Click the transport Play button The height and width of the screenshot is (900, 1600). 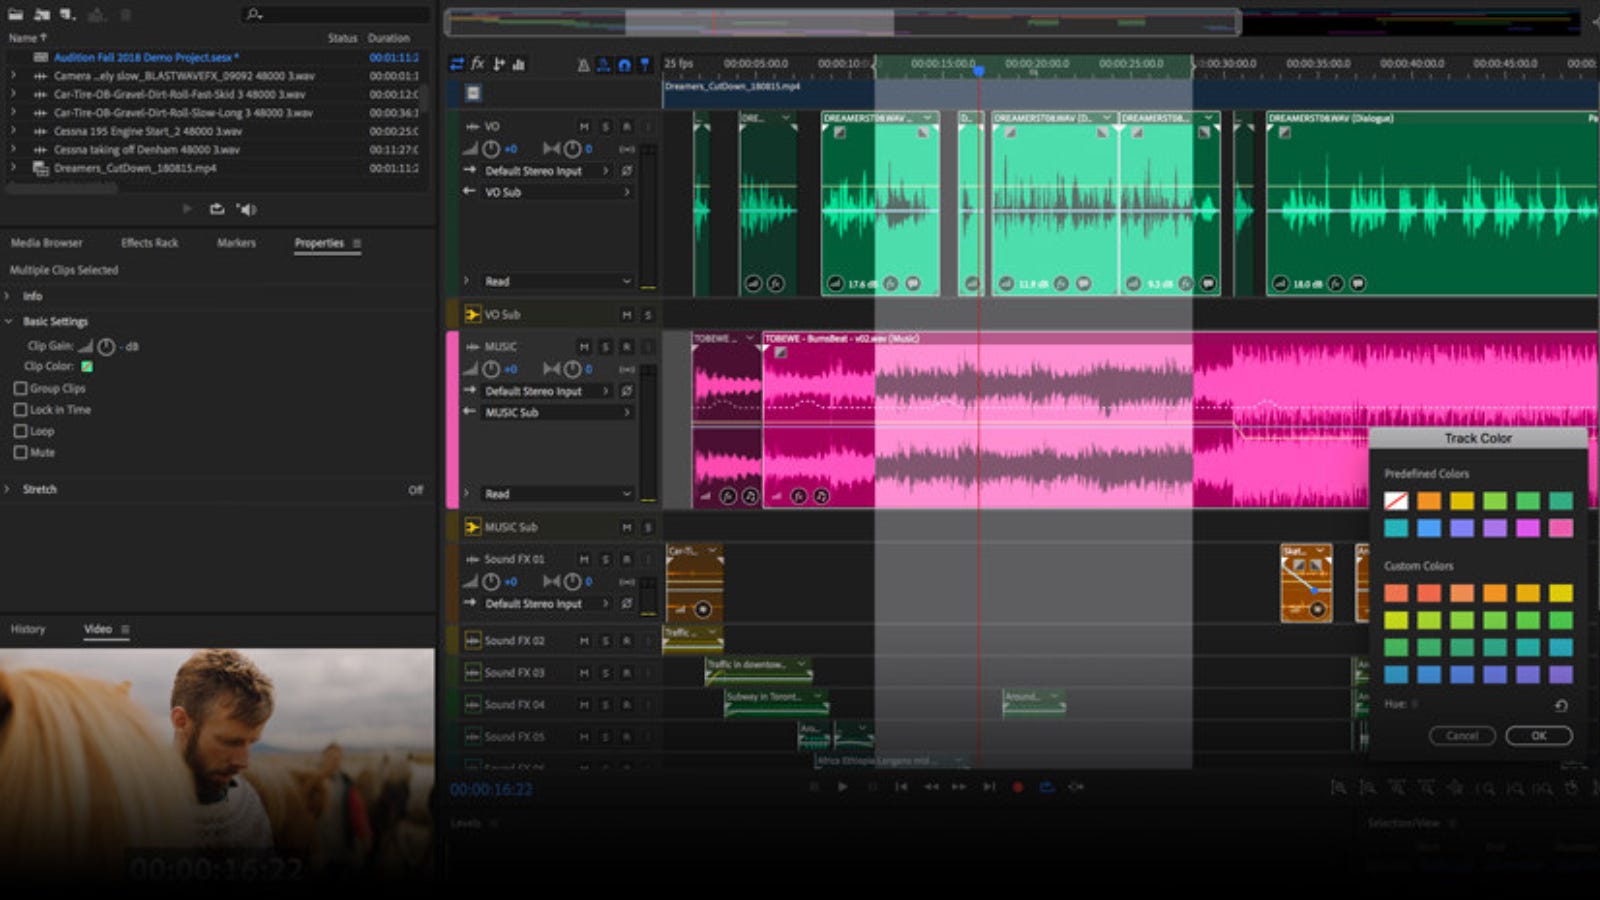tap(842, 787)
